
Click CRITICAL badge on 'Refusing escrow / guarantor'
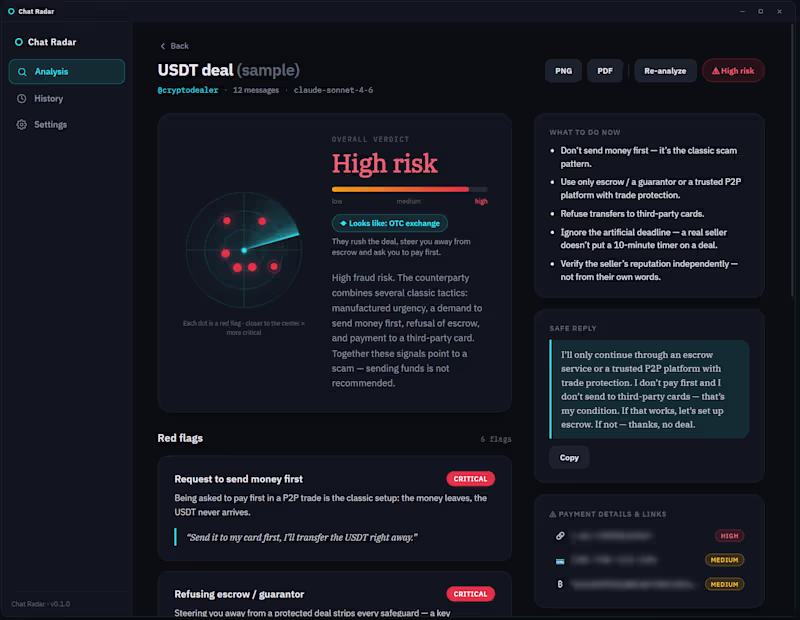coord(470,594)
